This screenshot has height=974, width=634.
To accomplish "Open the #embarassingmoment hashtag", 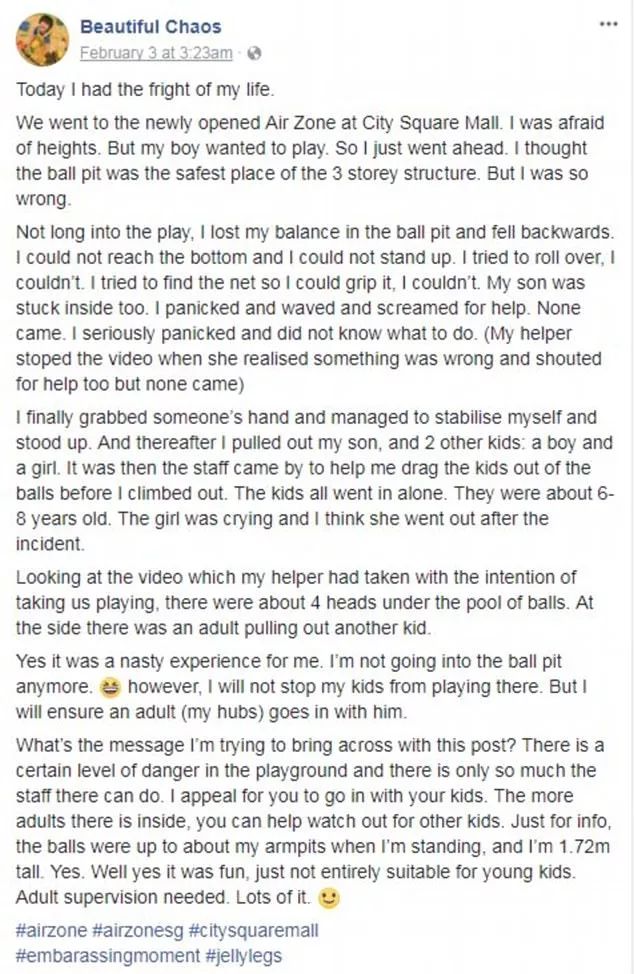I will pyautogui.click(x=108, y=955).
